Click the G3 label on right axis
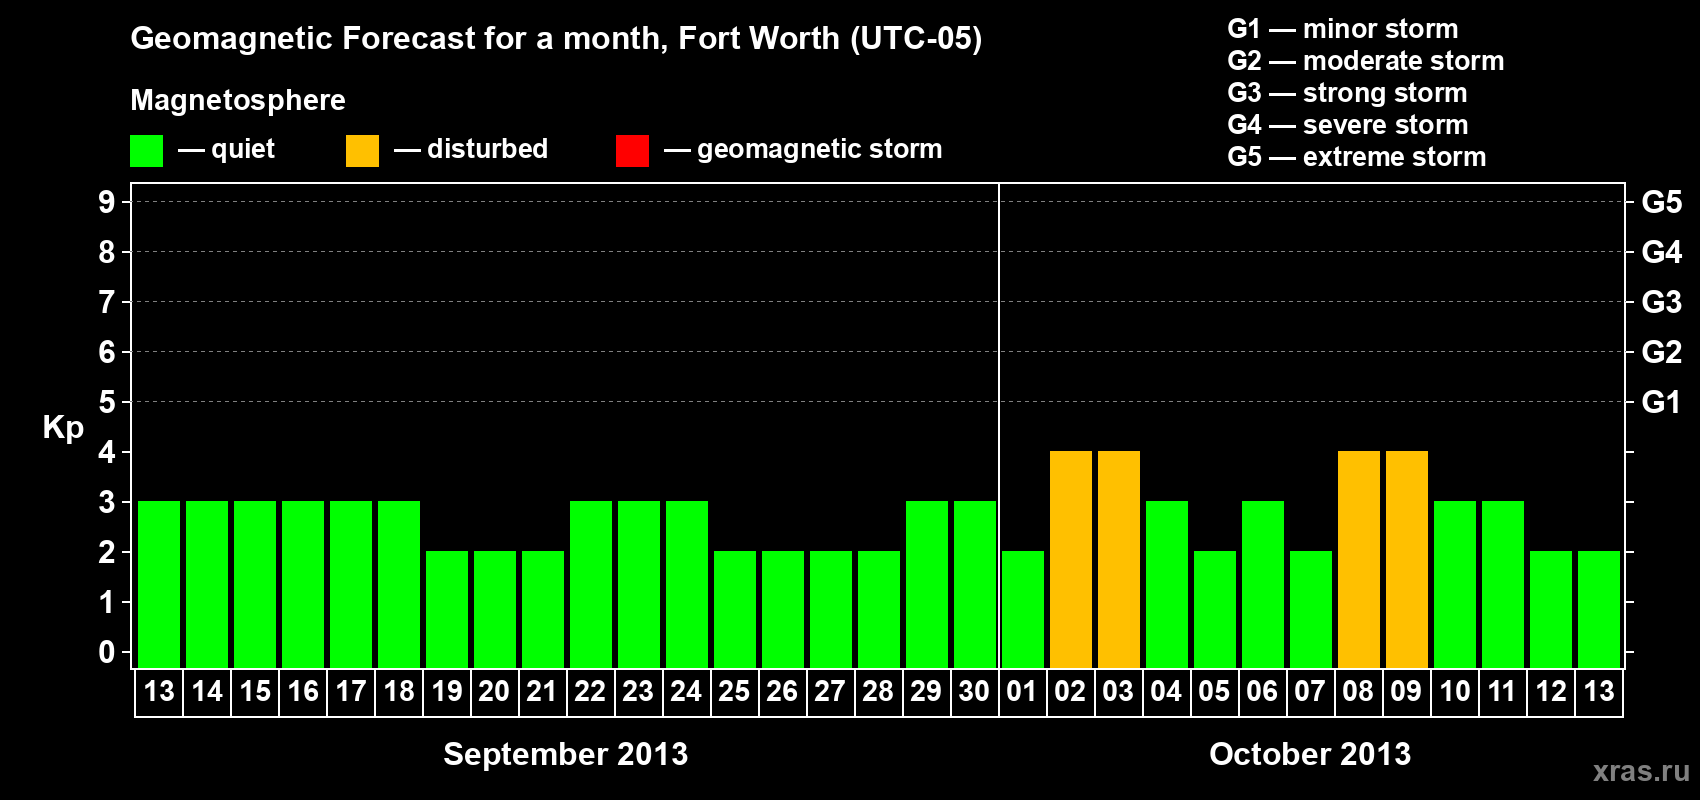Image resolution: width=1700 pixels, height=800 pixels. (1662, 302)
